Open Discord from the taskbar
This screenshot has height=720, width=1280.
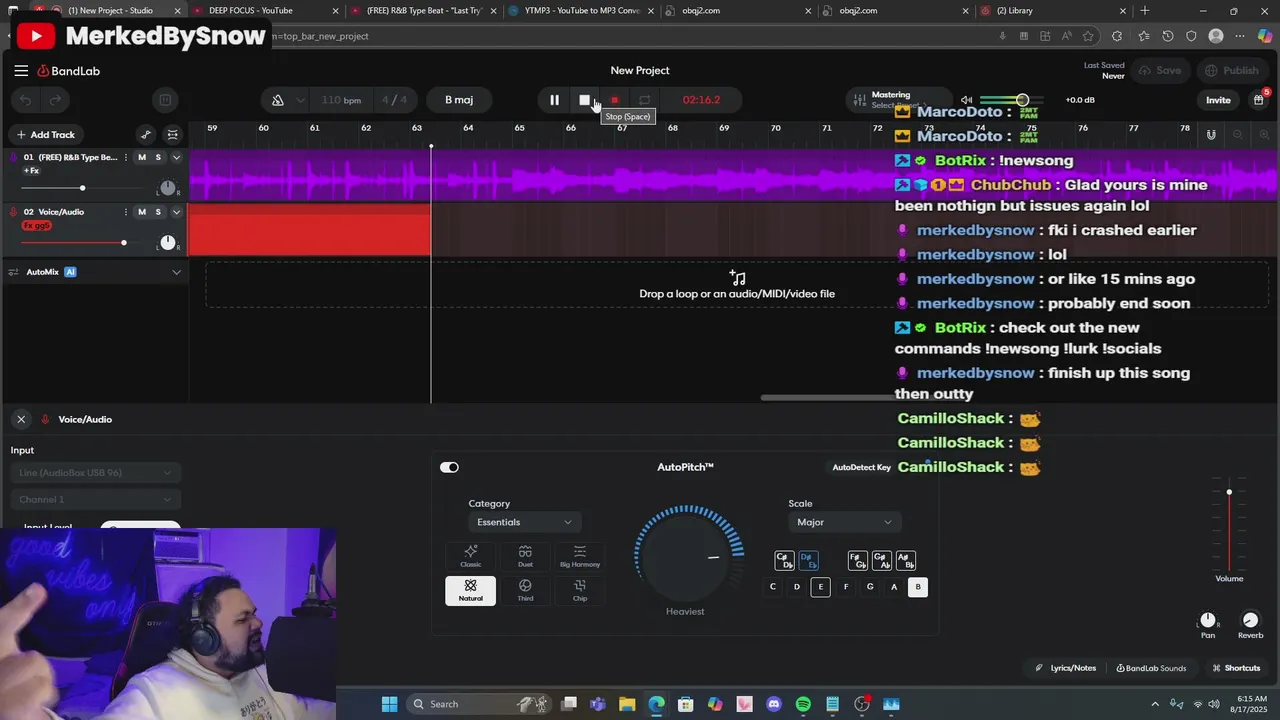coord(773,704)
